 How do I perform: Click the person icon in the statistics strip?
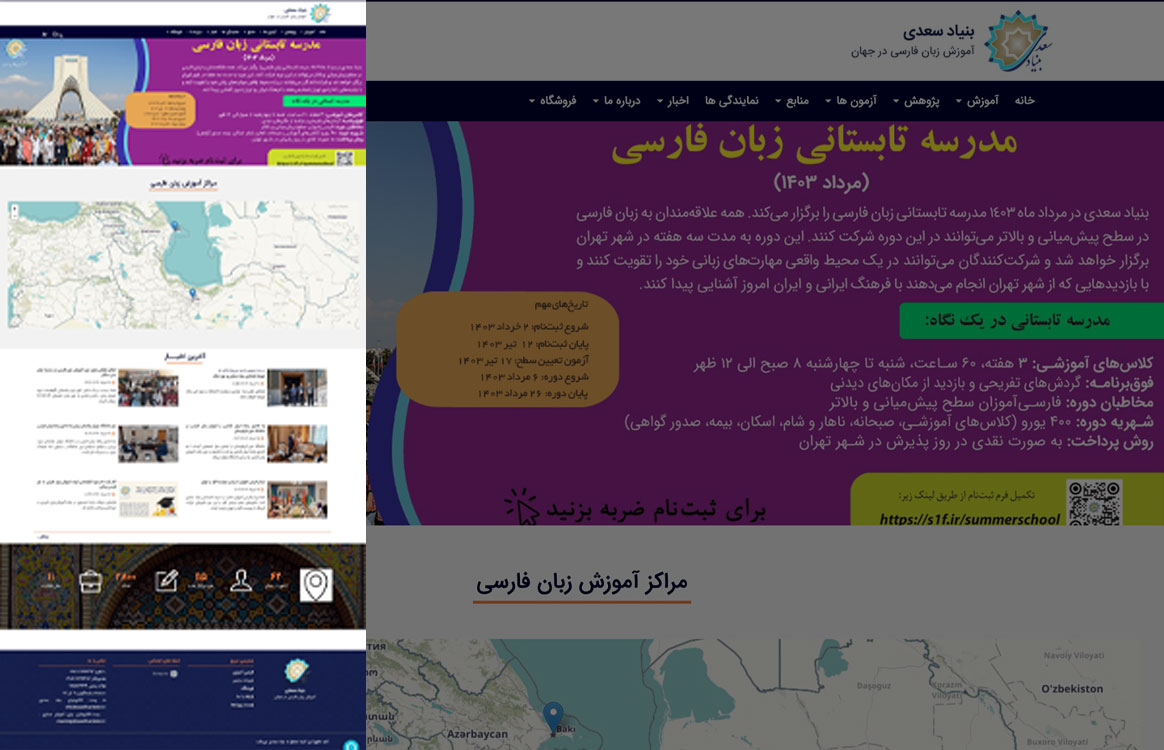pyautogui.click(x=241, y=581)
